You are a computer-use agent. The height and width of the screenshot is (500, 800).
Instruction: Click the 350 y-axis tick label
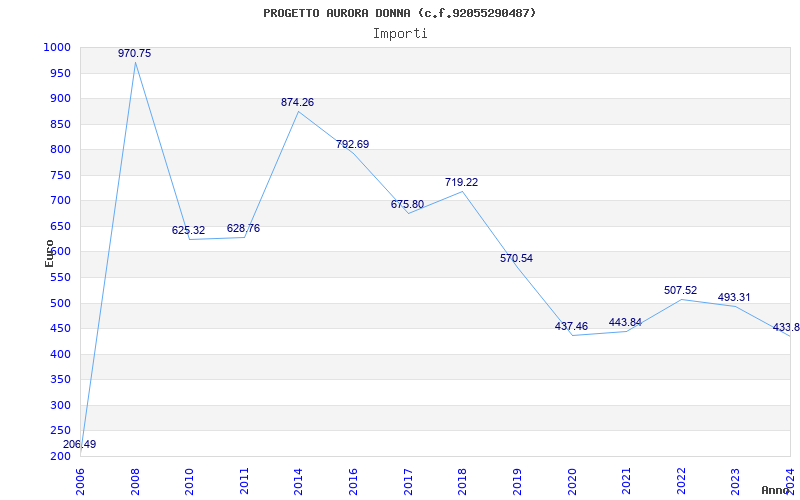(x=60, y=380)
